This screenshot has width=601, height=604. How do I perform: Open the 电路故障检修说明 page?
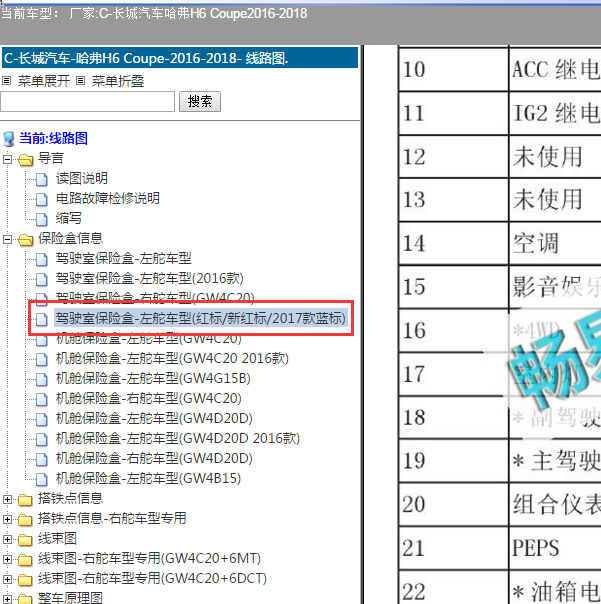click(x=107, y=198)
